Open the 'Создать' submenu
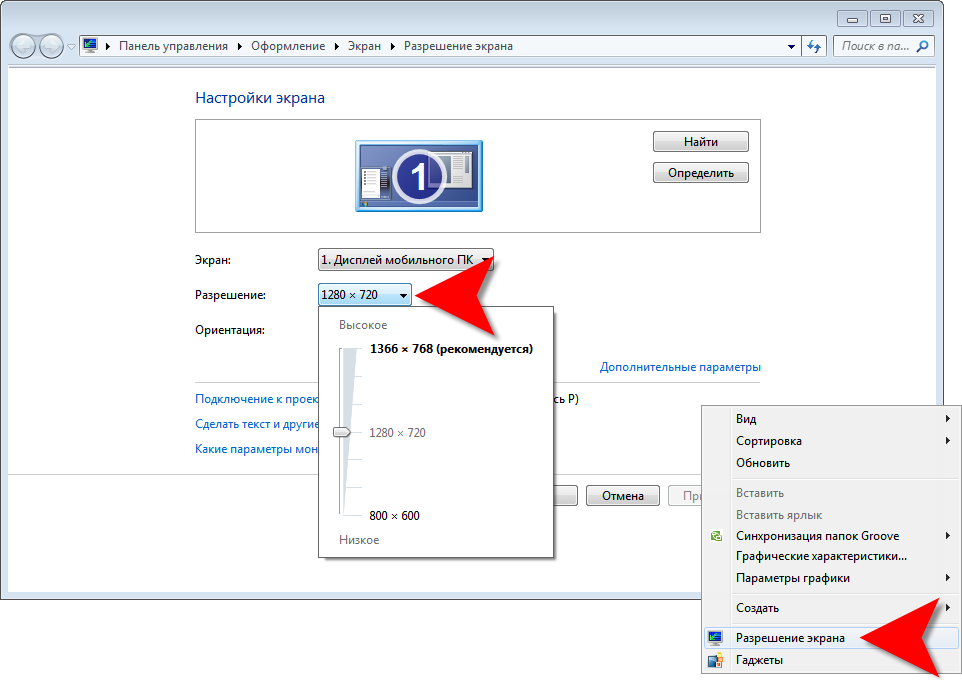The height and width of the screenshot is (680, 962). (x=831, y=608)
